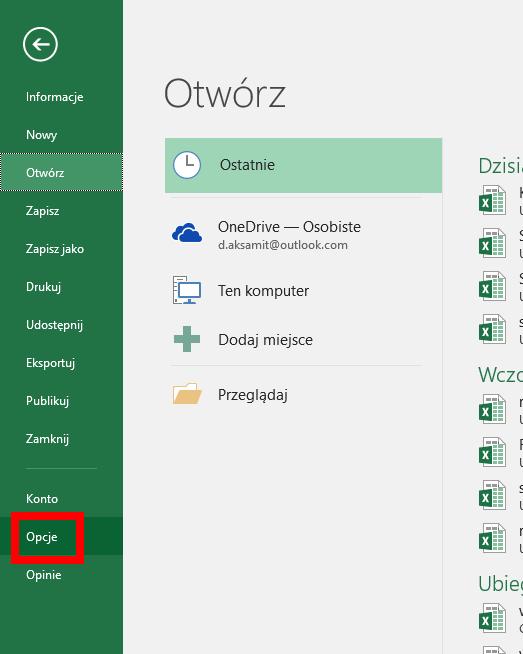The width and height of the screenshot is (523, 654).
Task: Click the clock icon beside Ostatnie
Action: [x=187, y=165]
